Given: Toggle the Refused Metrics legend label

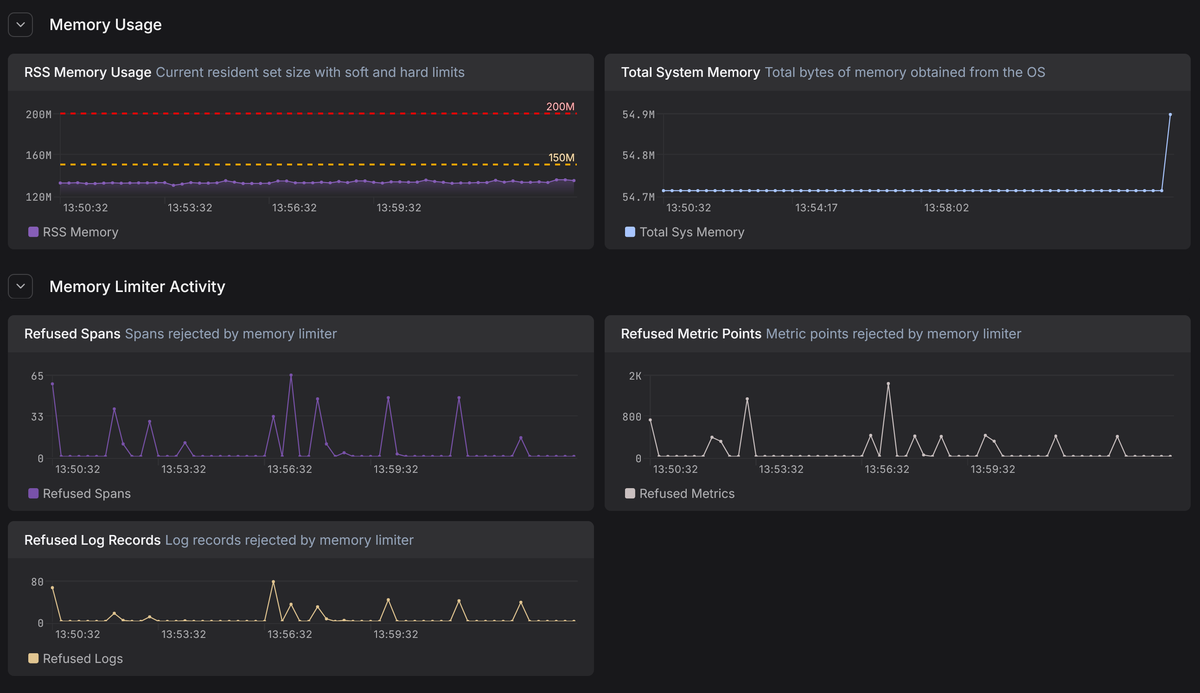Looking at the screenshot, I should (x=687, y=494).
